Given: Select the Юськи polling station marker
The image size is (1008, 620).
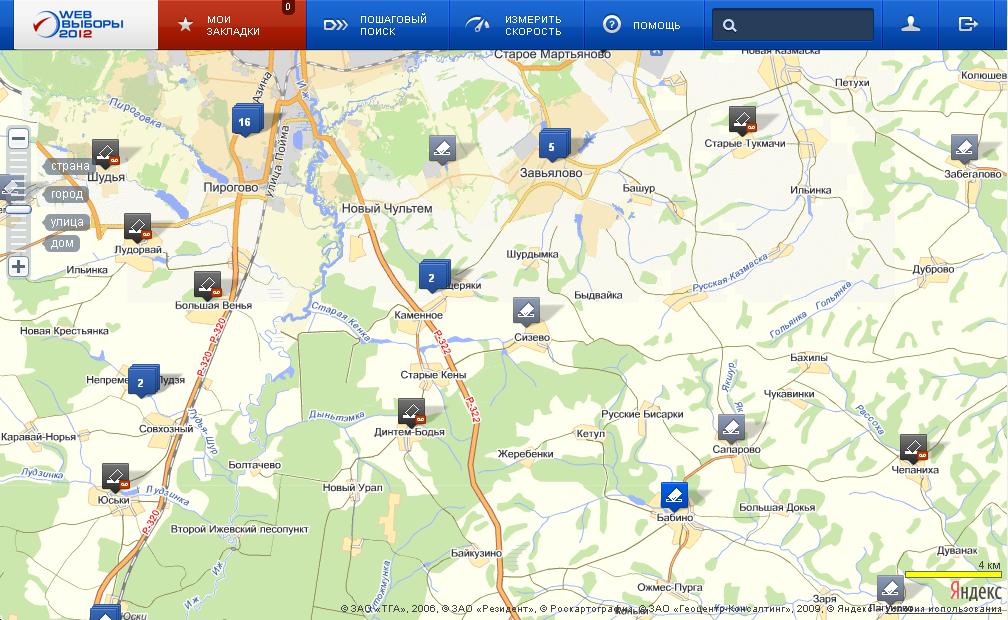Looking at the screenshot, I should tap(116, 479).
